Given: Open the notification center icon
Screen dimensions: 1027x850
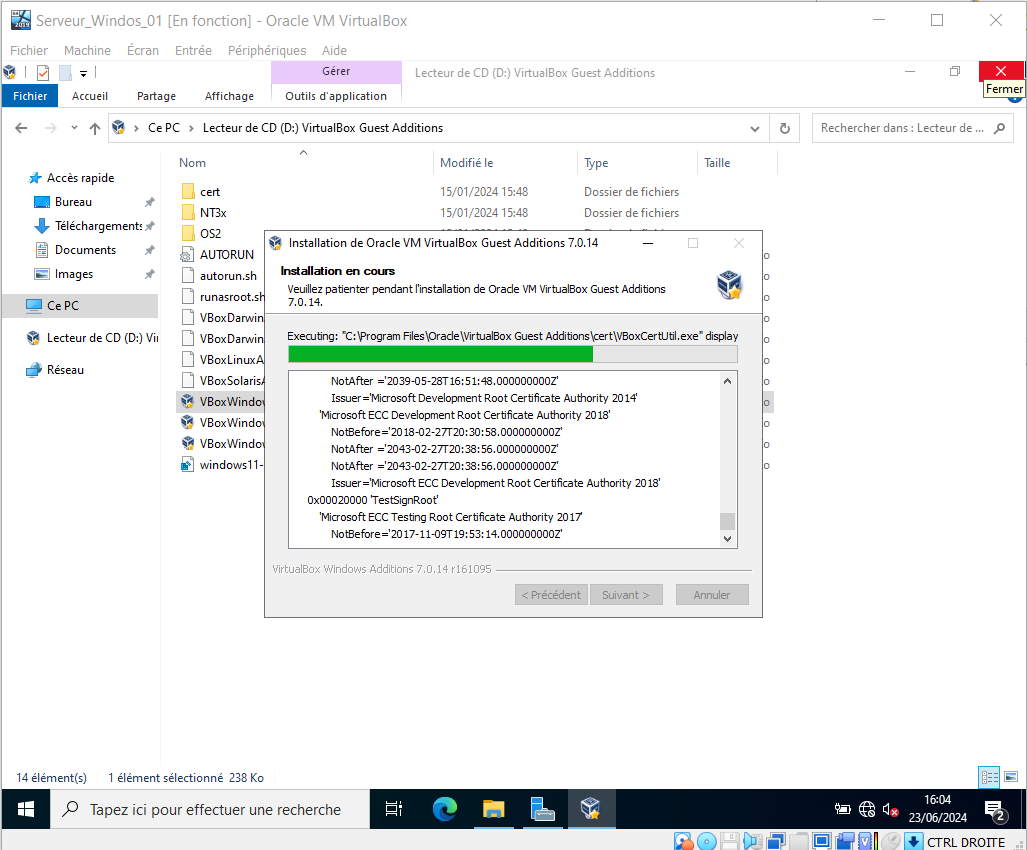Looking at the screenshot, I should 994,810.
